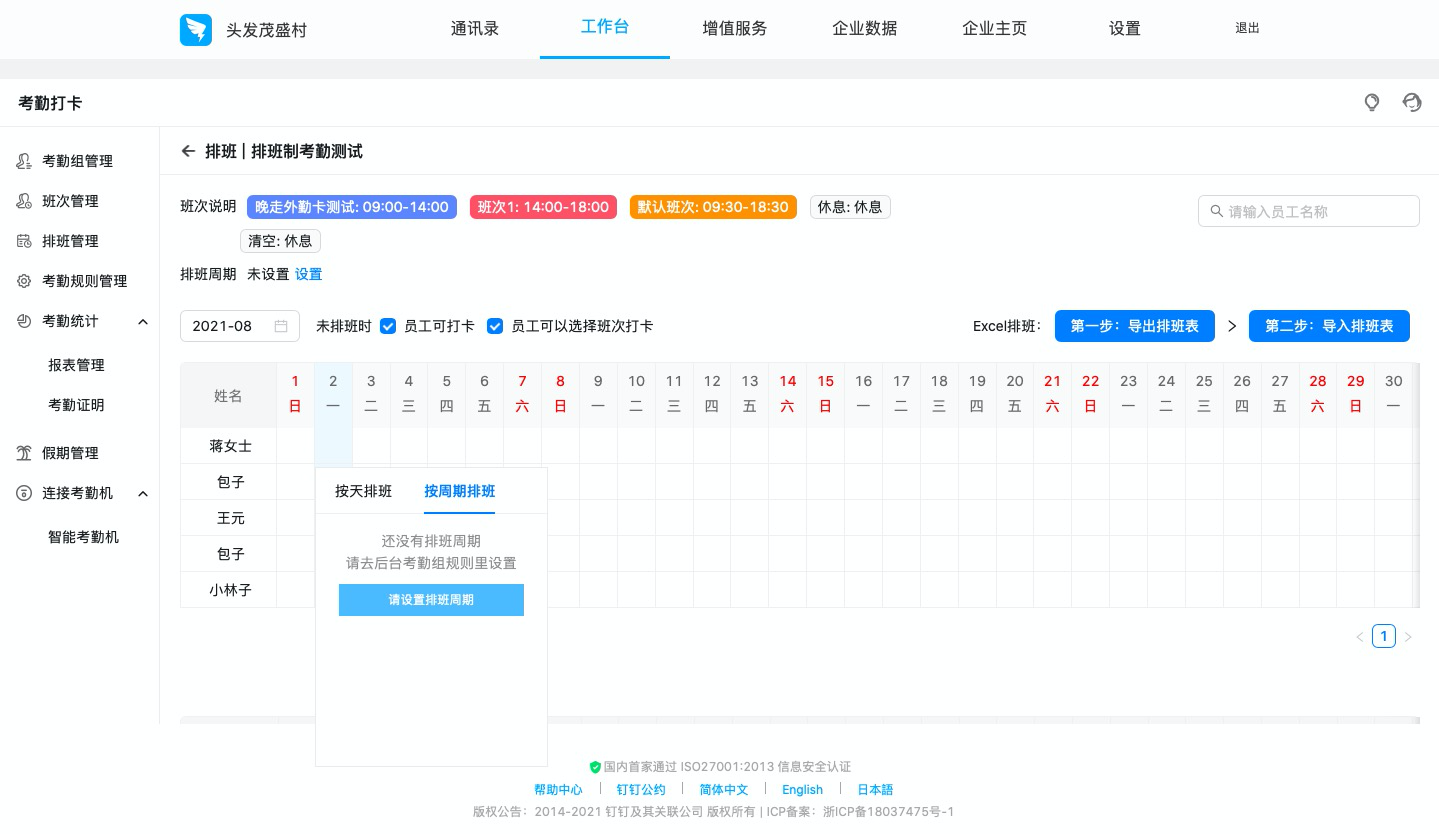The width and height of the screenshot is (1439, 834).
Task: Open the 增值服务 navigation tab
Action: [734, 28]
